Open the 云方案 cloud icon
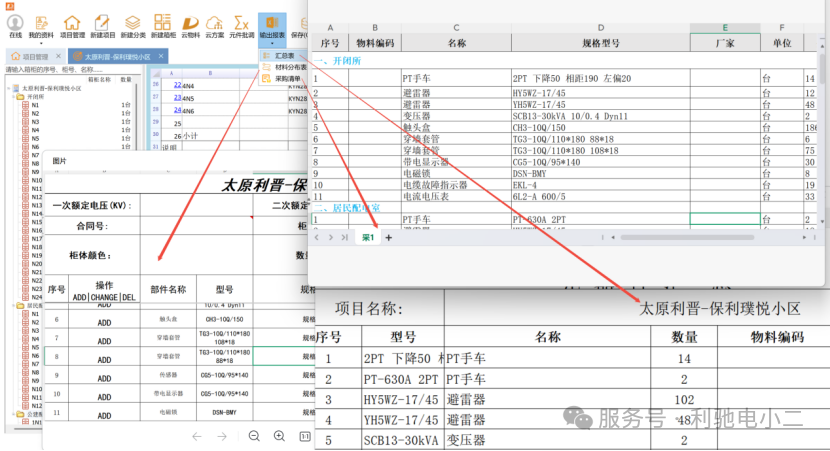The height and width of the screenshot is (451, 830). (x=214, y=26)
